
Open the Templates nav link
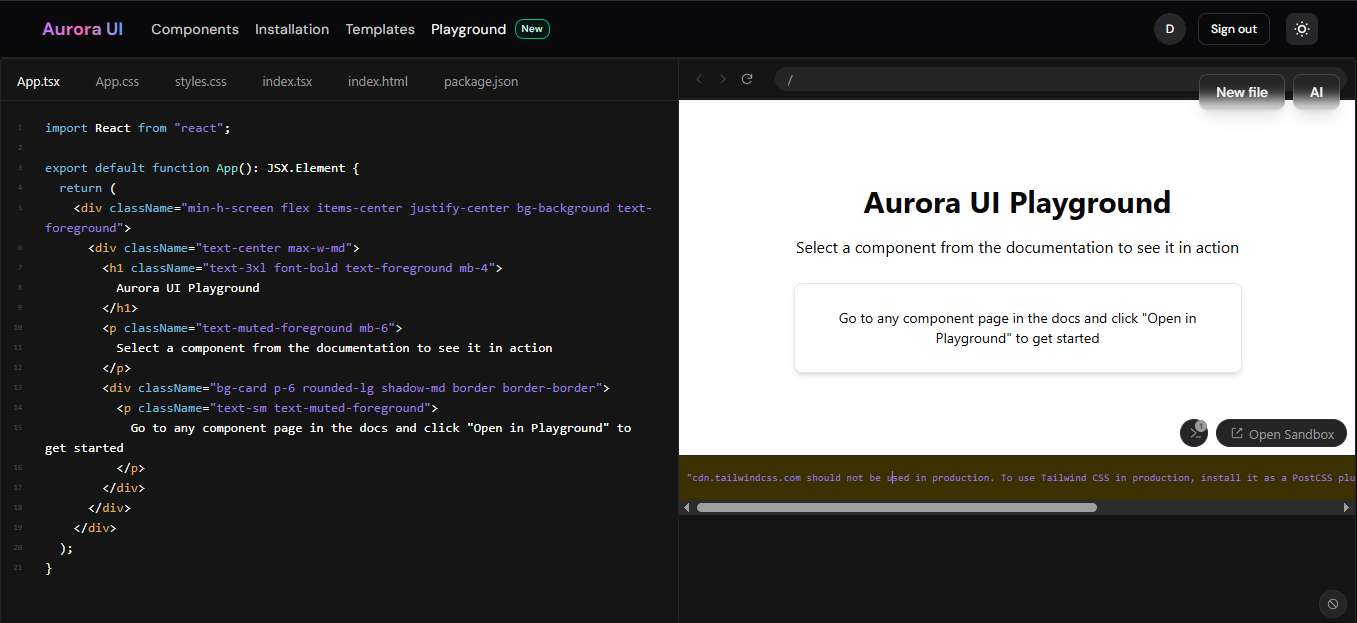[x=380, y=29]
